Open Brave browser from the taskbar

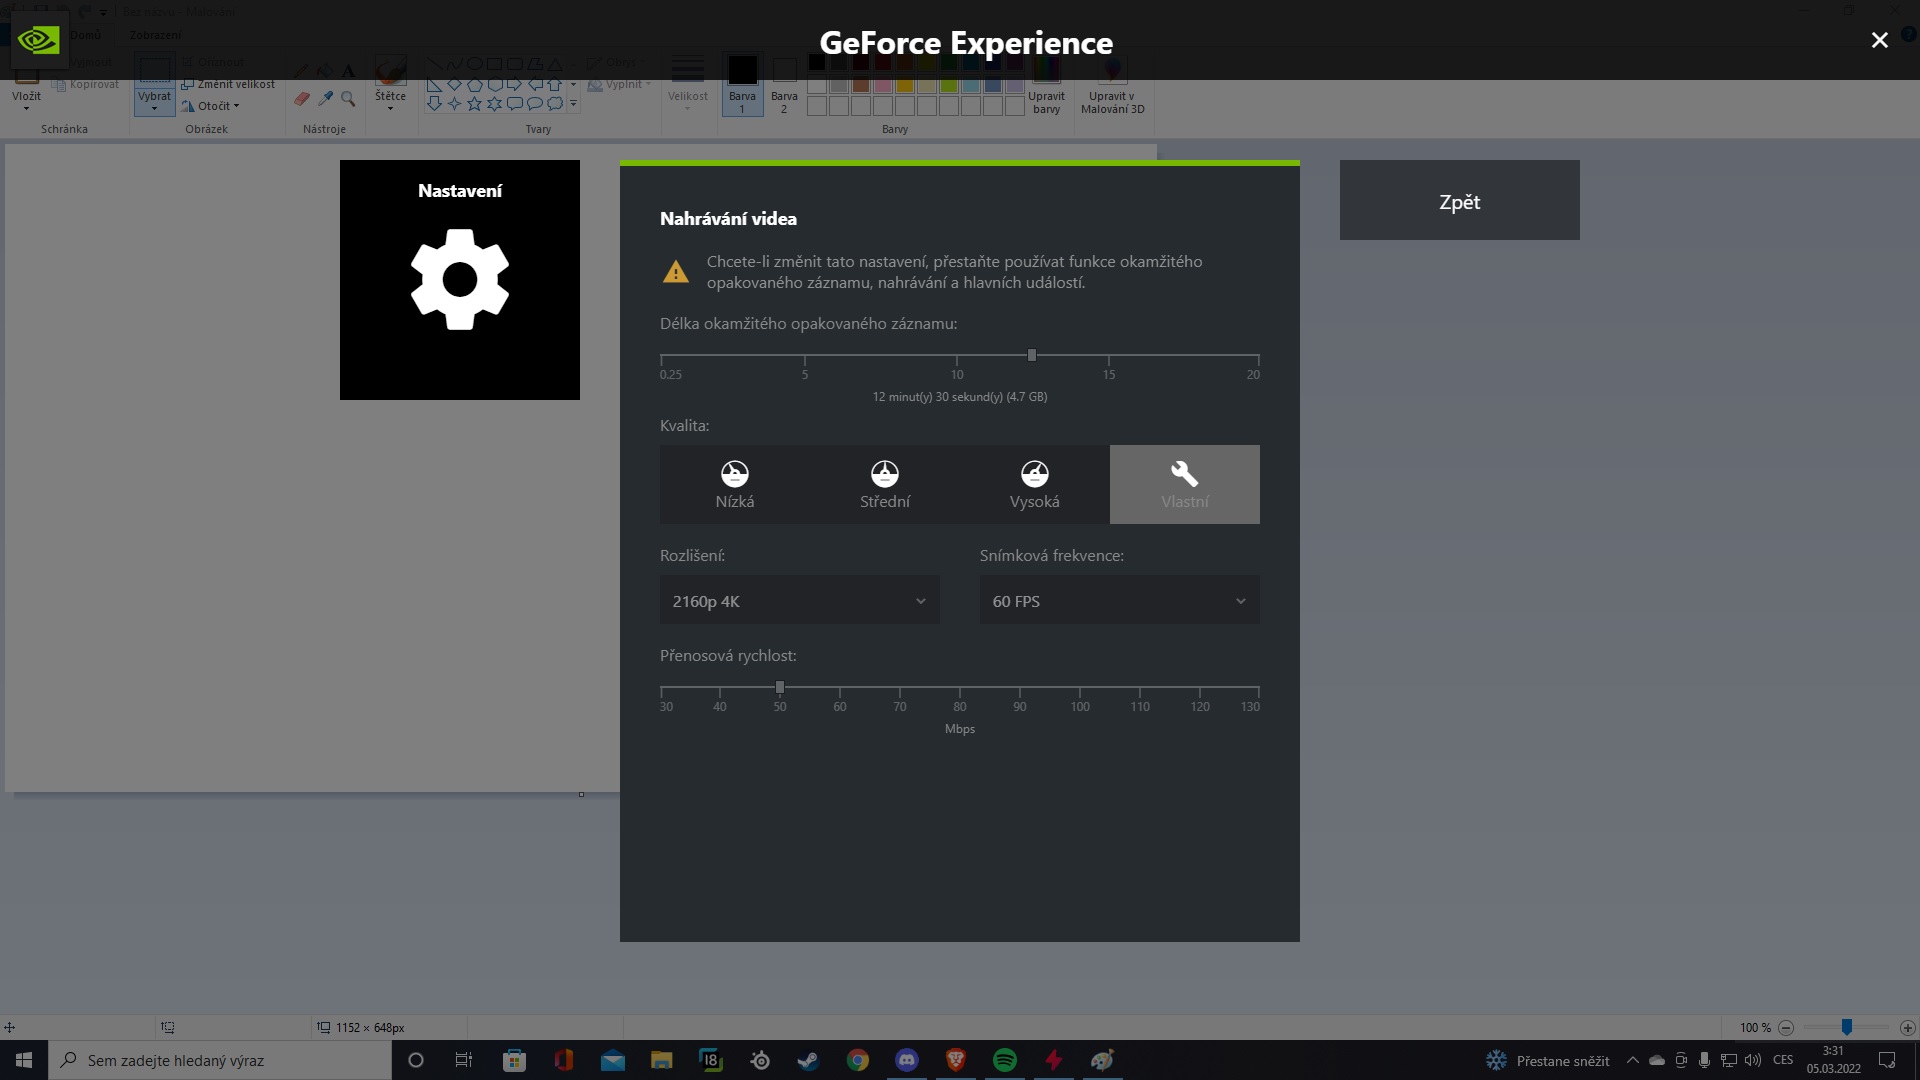coord(955,1060)
